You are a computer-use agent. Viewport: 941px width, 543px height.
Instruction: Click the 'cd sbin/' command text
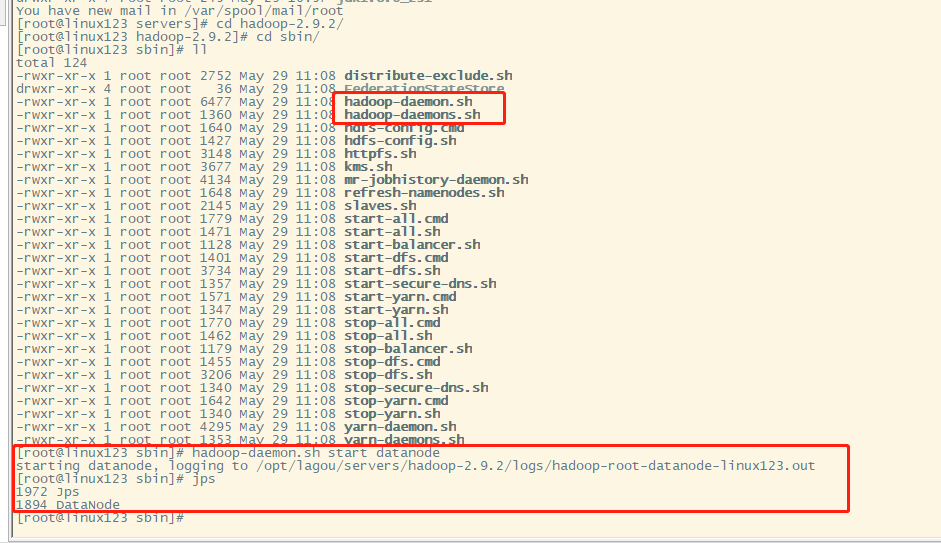pos(287,37)
